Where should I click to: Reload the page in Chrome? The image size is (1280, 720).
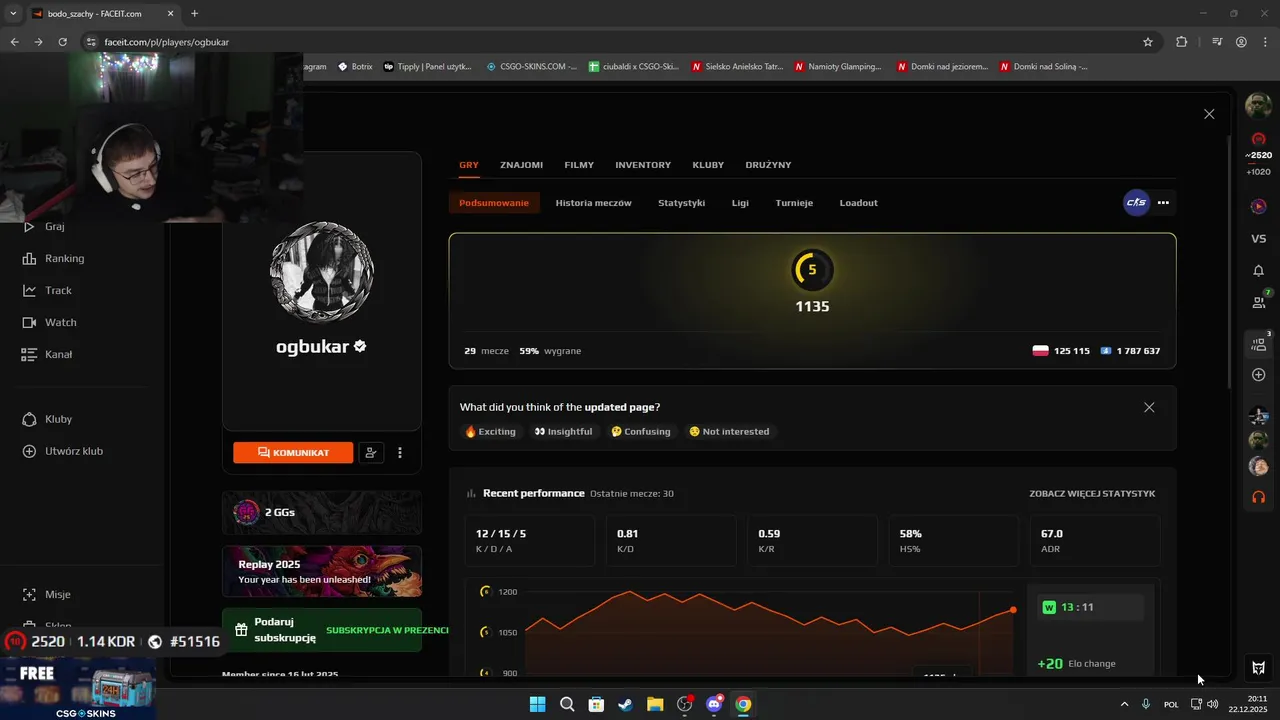[62, 42]
